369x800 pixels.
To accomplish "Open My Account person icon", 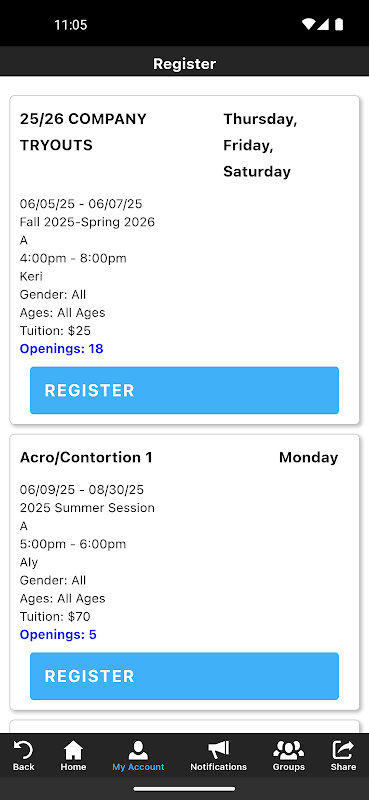I will point(138,751).
